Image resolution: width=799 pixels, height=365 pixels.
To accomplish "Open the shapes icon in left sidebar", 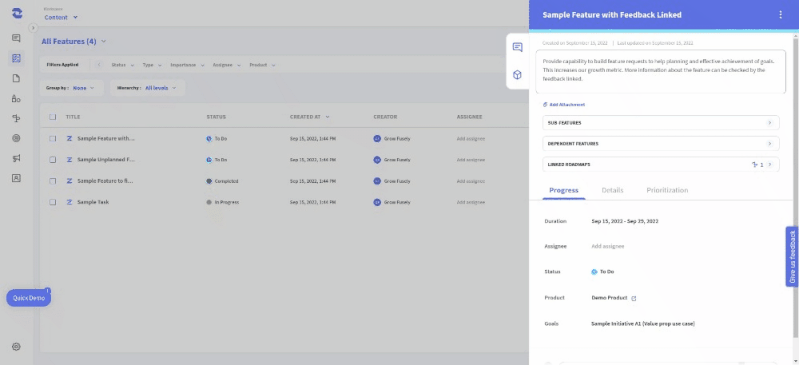I will (x=16, y=98).
